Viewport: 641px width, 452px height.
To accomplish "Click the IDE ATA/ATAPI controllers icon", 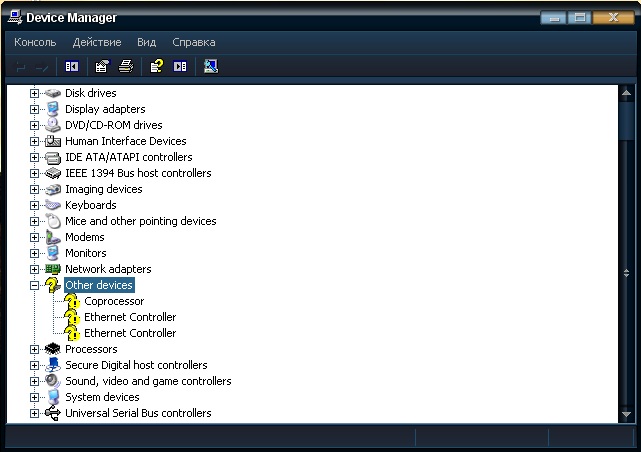I will pyautogui.click(x=53, y=157).
